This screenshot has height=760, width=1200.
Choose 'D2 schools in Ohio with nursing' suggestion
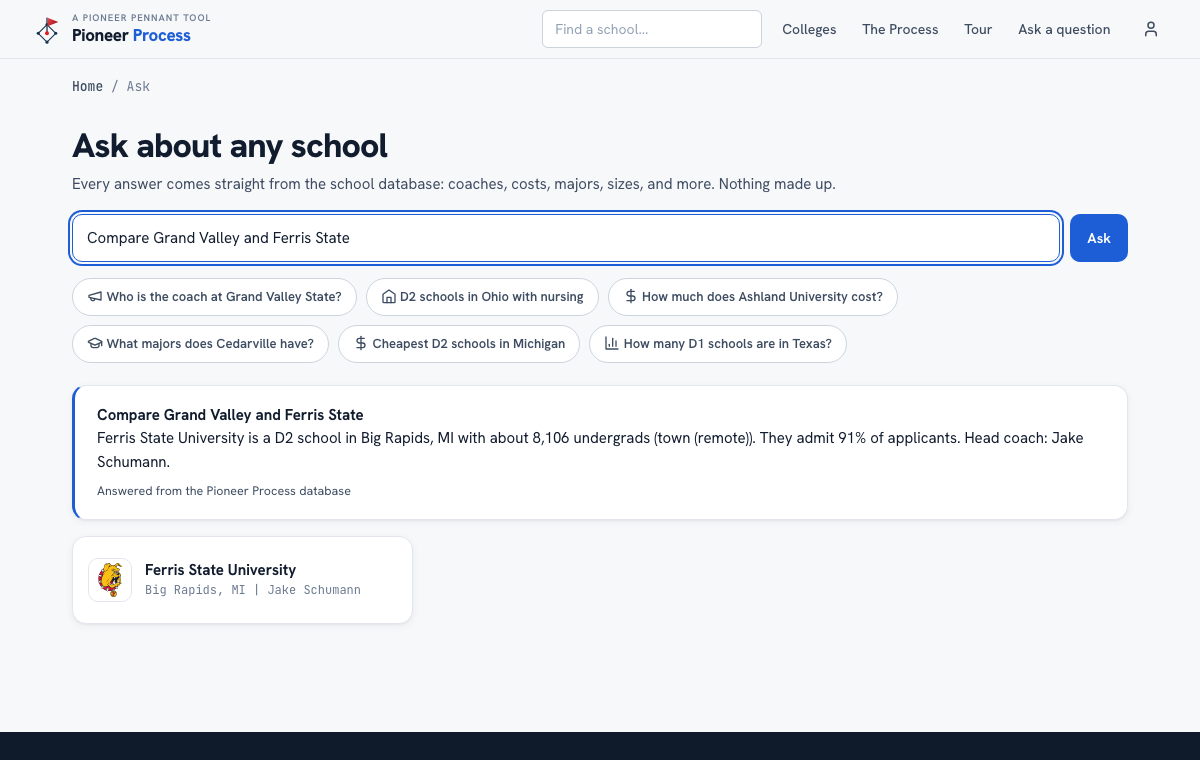coord(482,297)
